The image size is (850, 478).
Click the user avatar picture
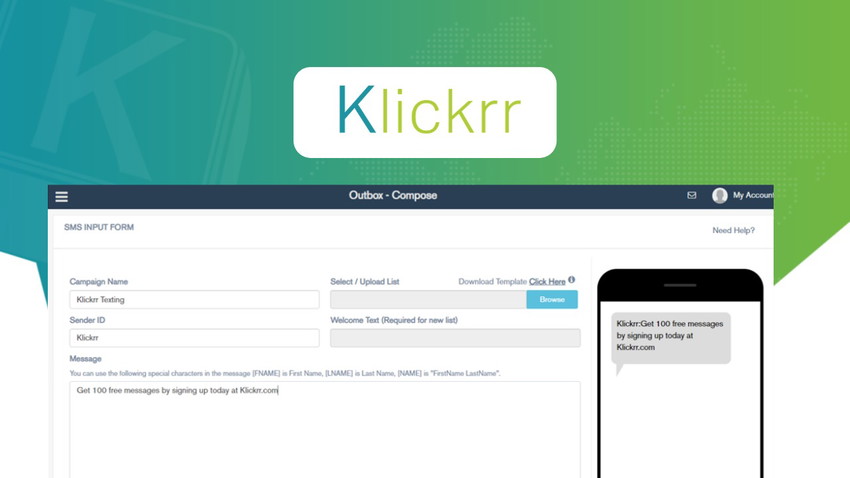[x=720, y=196]
